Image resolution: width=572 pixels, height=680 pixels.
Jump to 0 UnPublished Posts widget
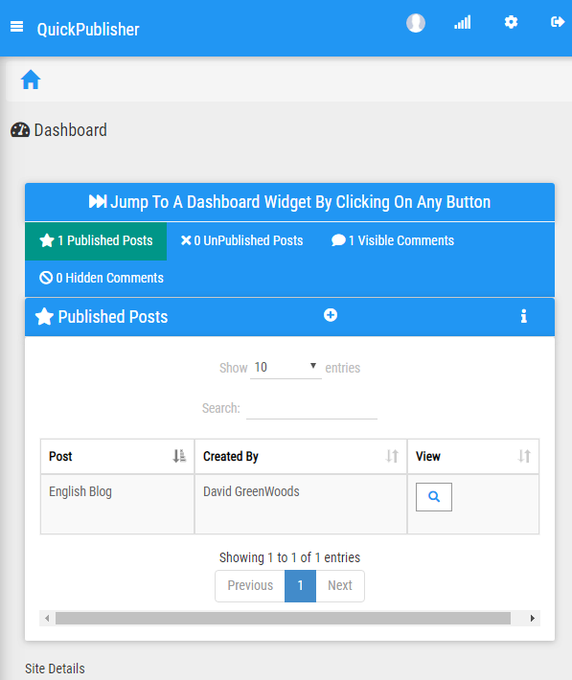(242, 241)
